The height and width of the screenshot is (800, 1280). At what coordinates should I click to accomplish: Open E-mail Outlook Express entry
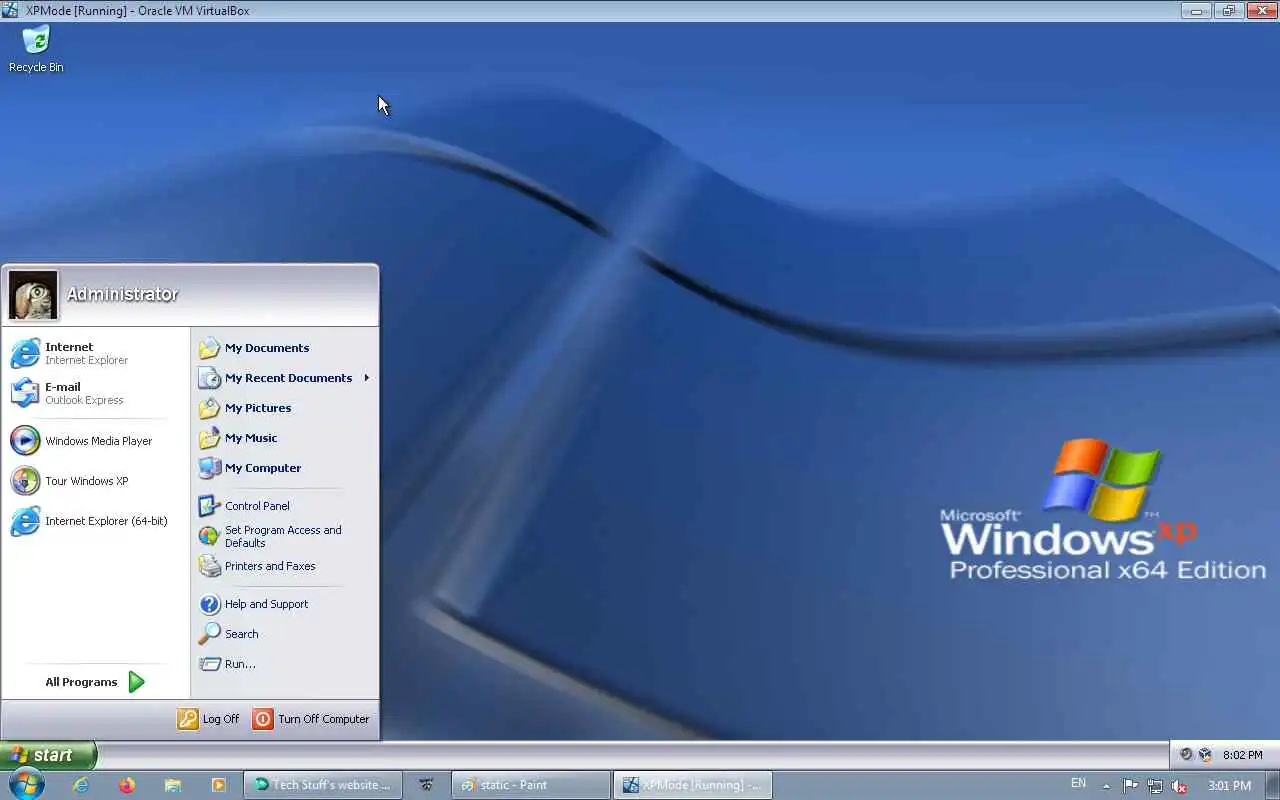pyautogui.click(x=96, y=393)
